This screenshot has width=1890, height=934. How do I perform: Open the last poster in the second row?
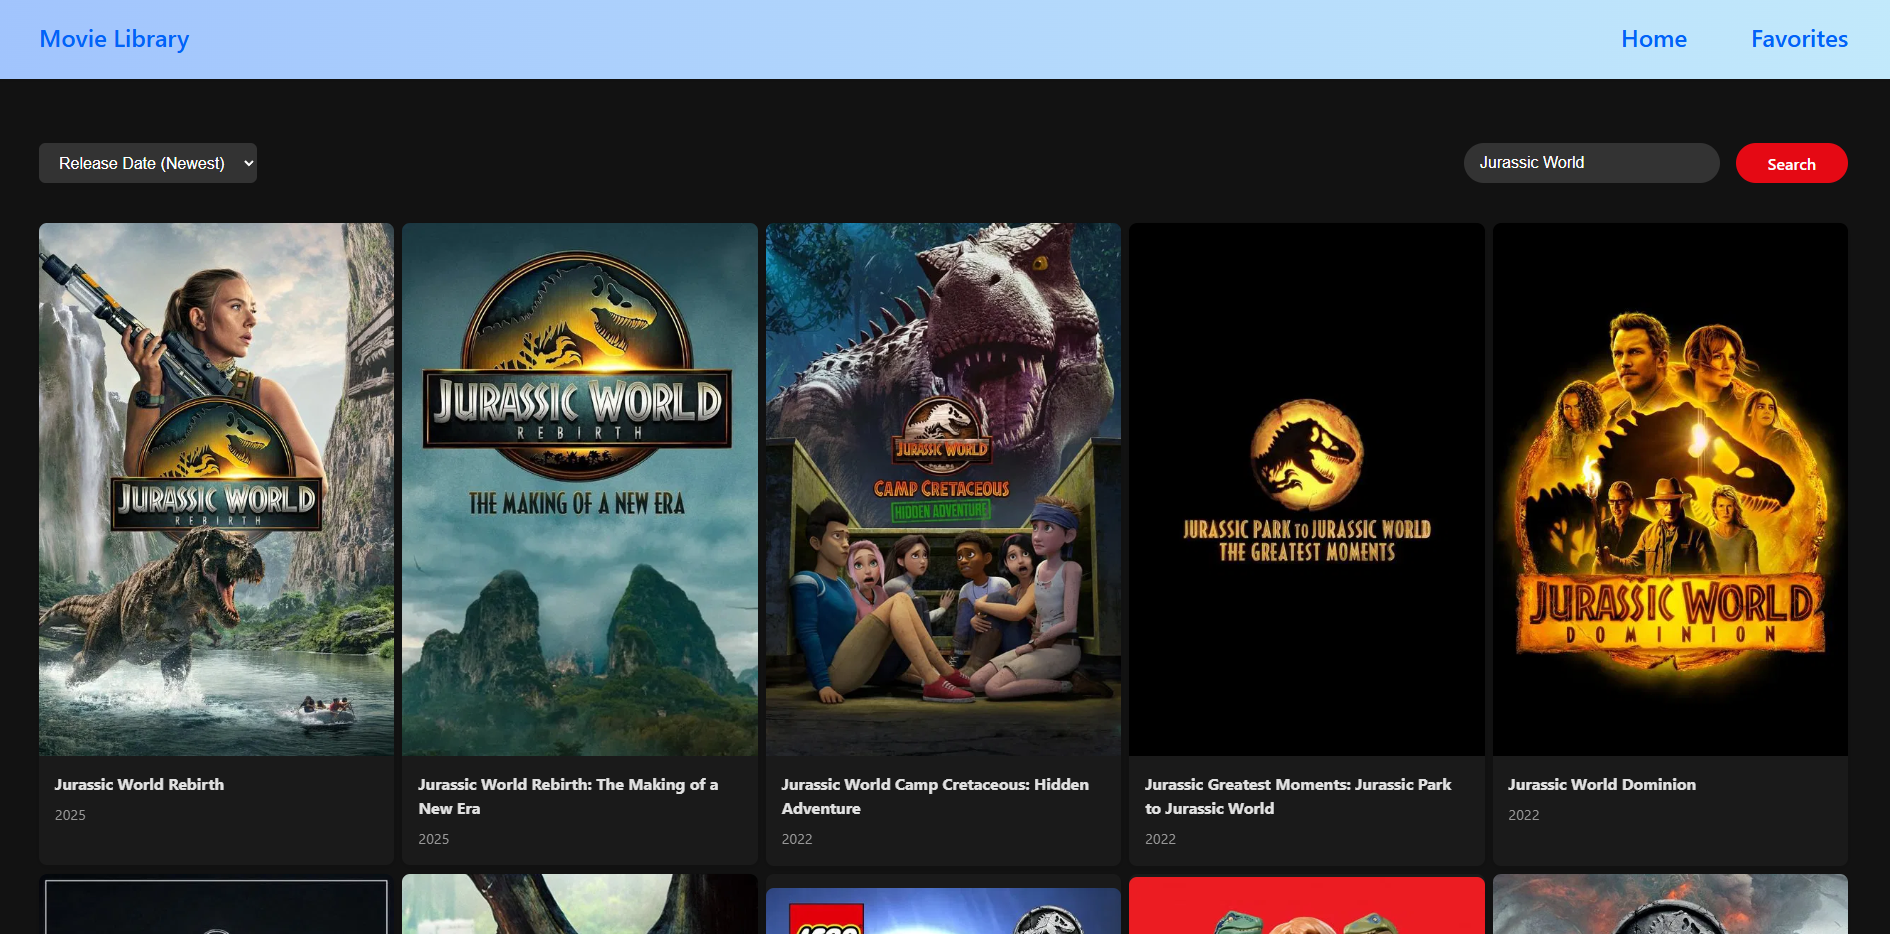[1669, 906]
